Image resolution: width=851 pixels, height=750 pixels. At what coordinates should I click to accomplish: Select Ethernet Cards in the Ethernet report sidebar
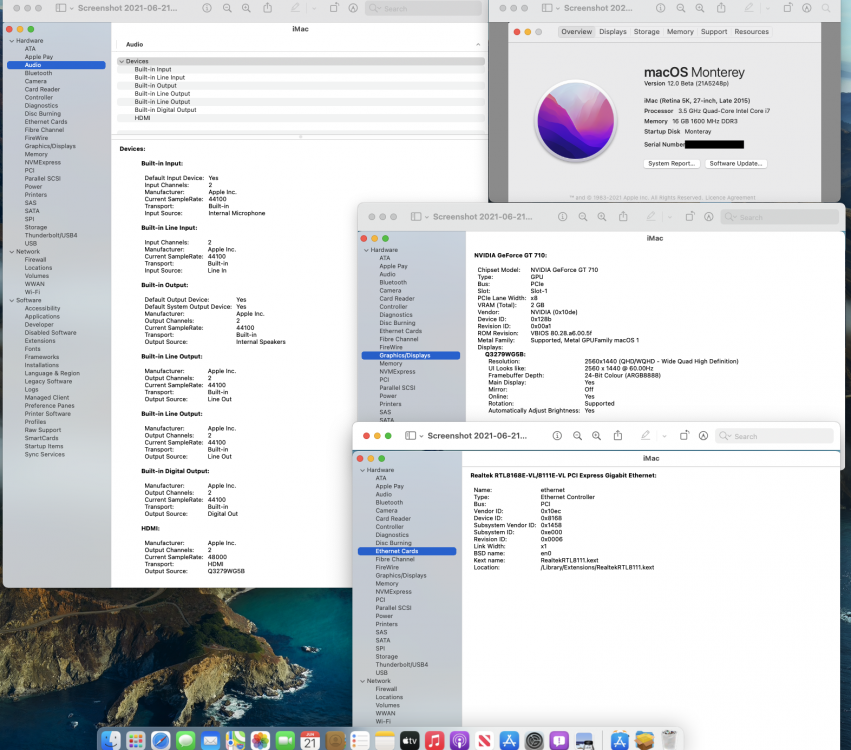407,551
